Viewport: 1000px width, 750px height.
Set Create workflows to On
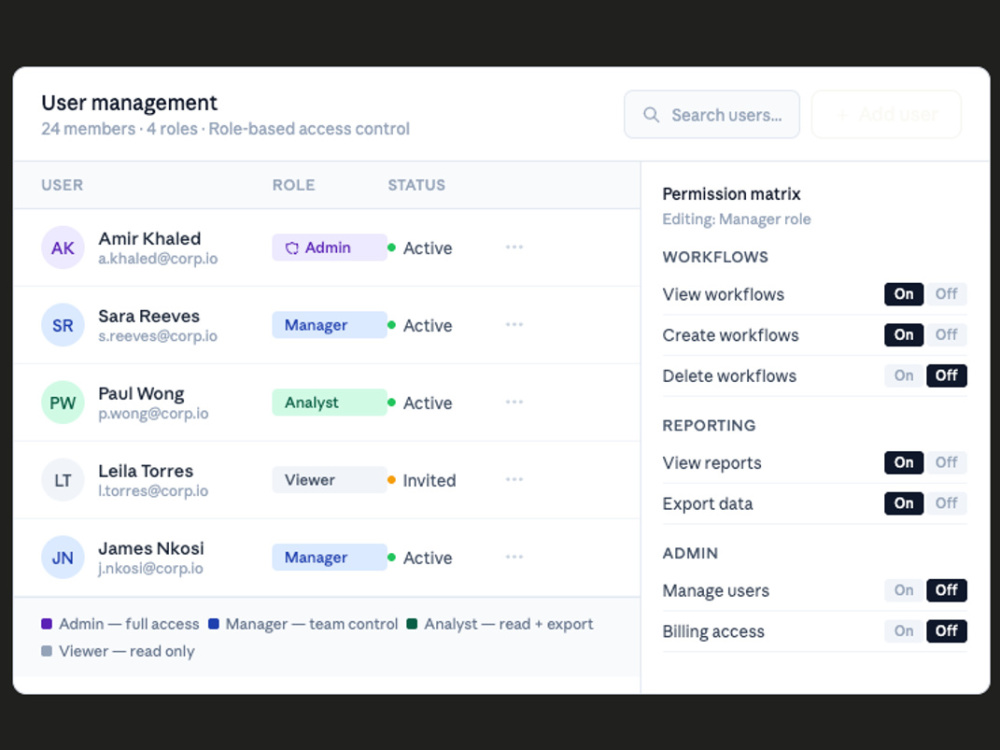click(904, 335)
